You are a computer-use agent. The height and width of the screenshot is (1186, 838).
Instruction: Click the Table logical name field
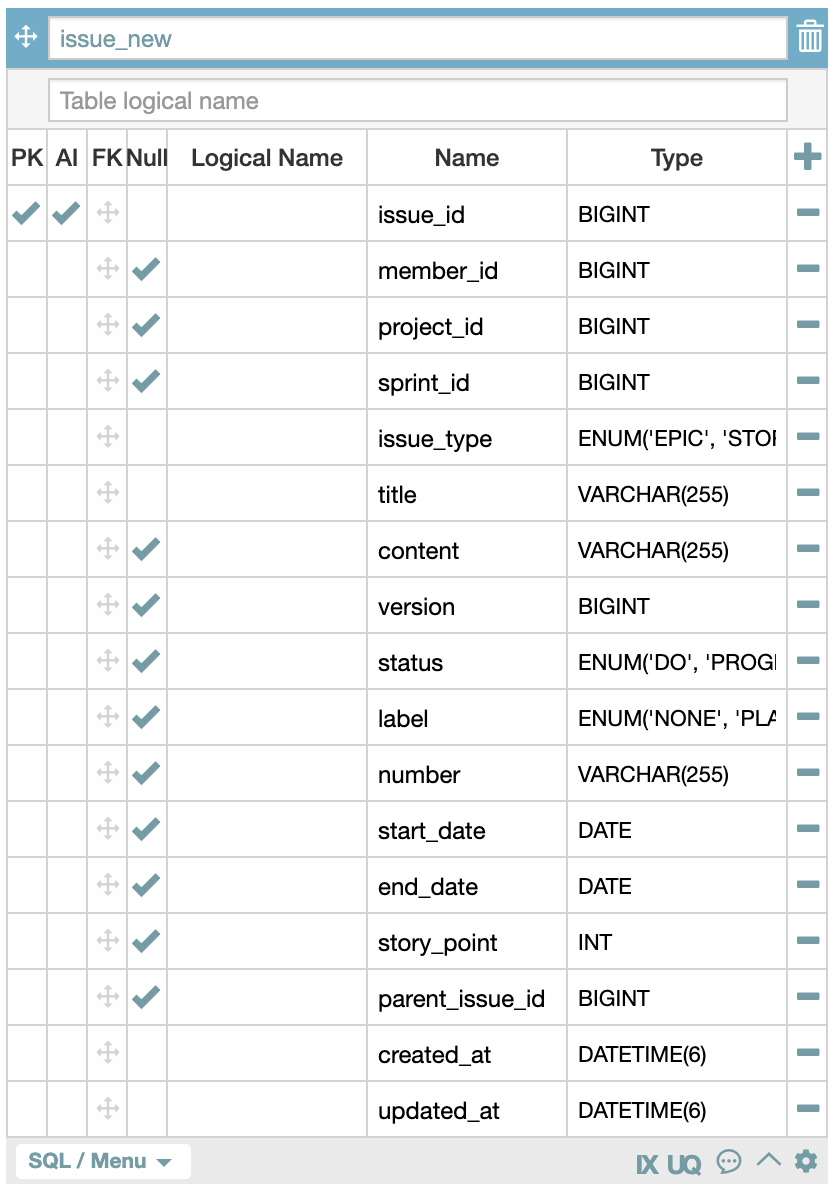417,101
